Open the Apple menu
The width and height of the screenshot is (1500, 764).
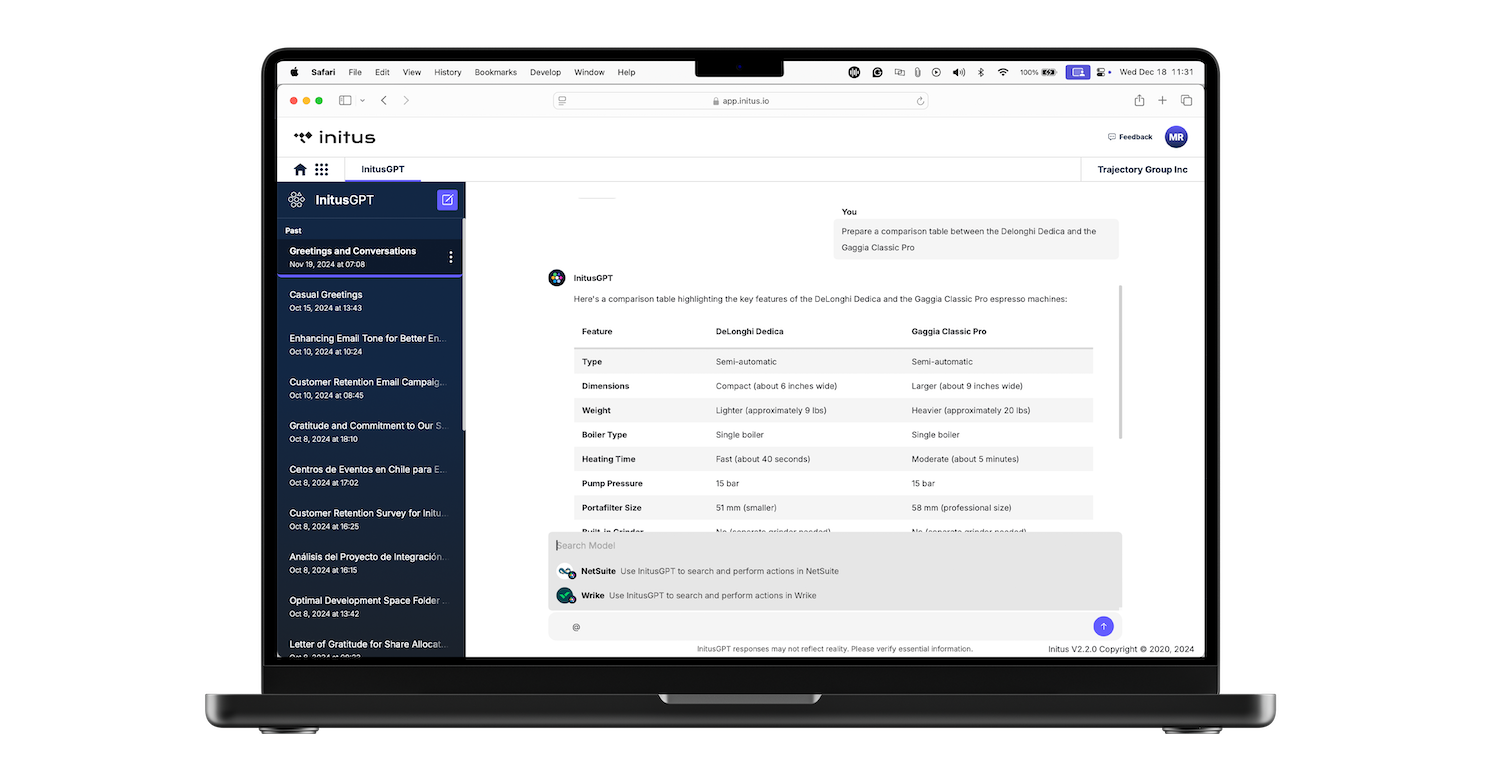[295, 72]
